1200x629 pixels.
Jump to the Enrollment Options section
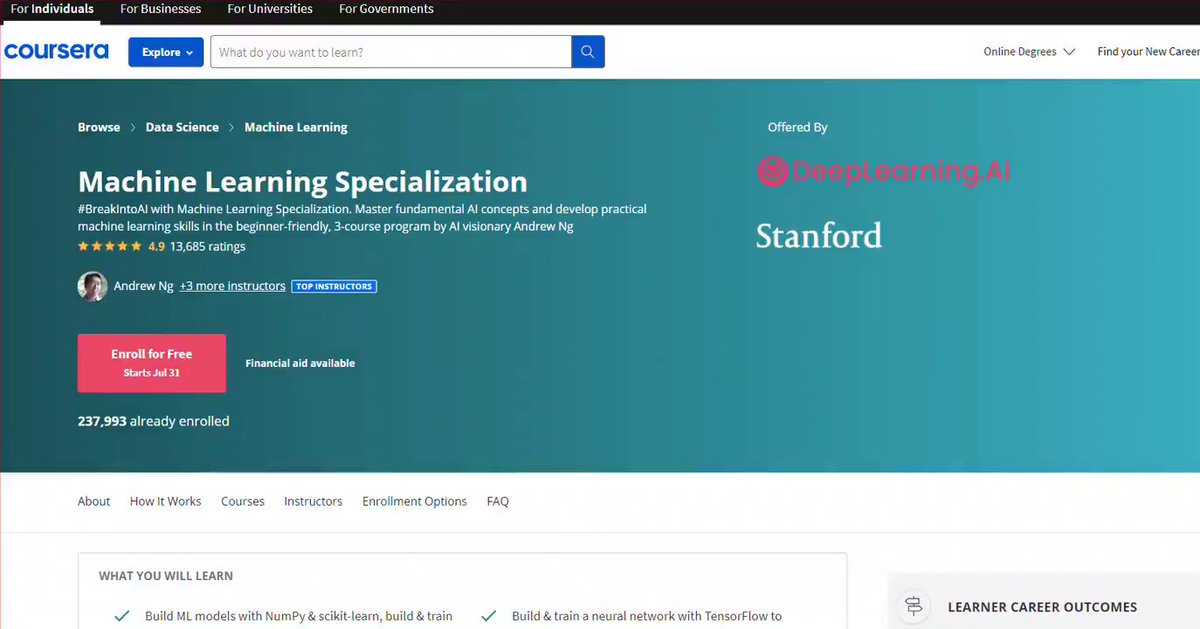tap(414, 502)
